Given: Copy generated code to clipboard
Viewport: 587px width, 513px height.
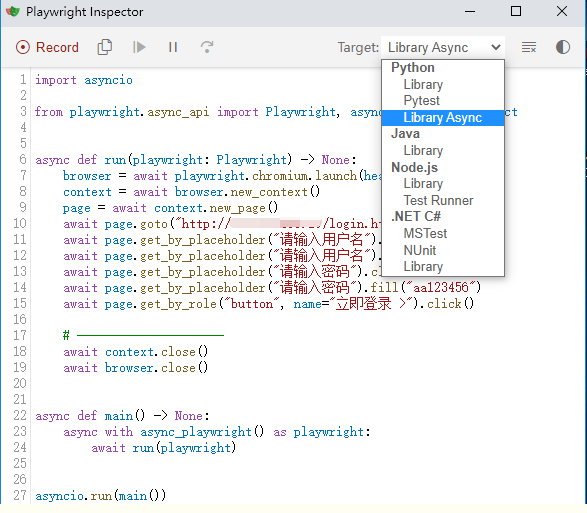Looking at the screenshot, I should pyautogui.click(x=104, y=47).
